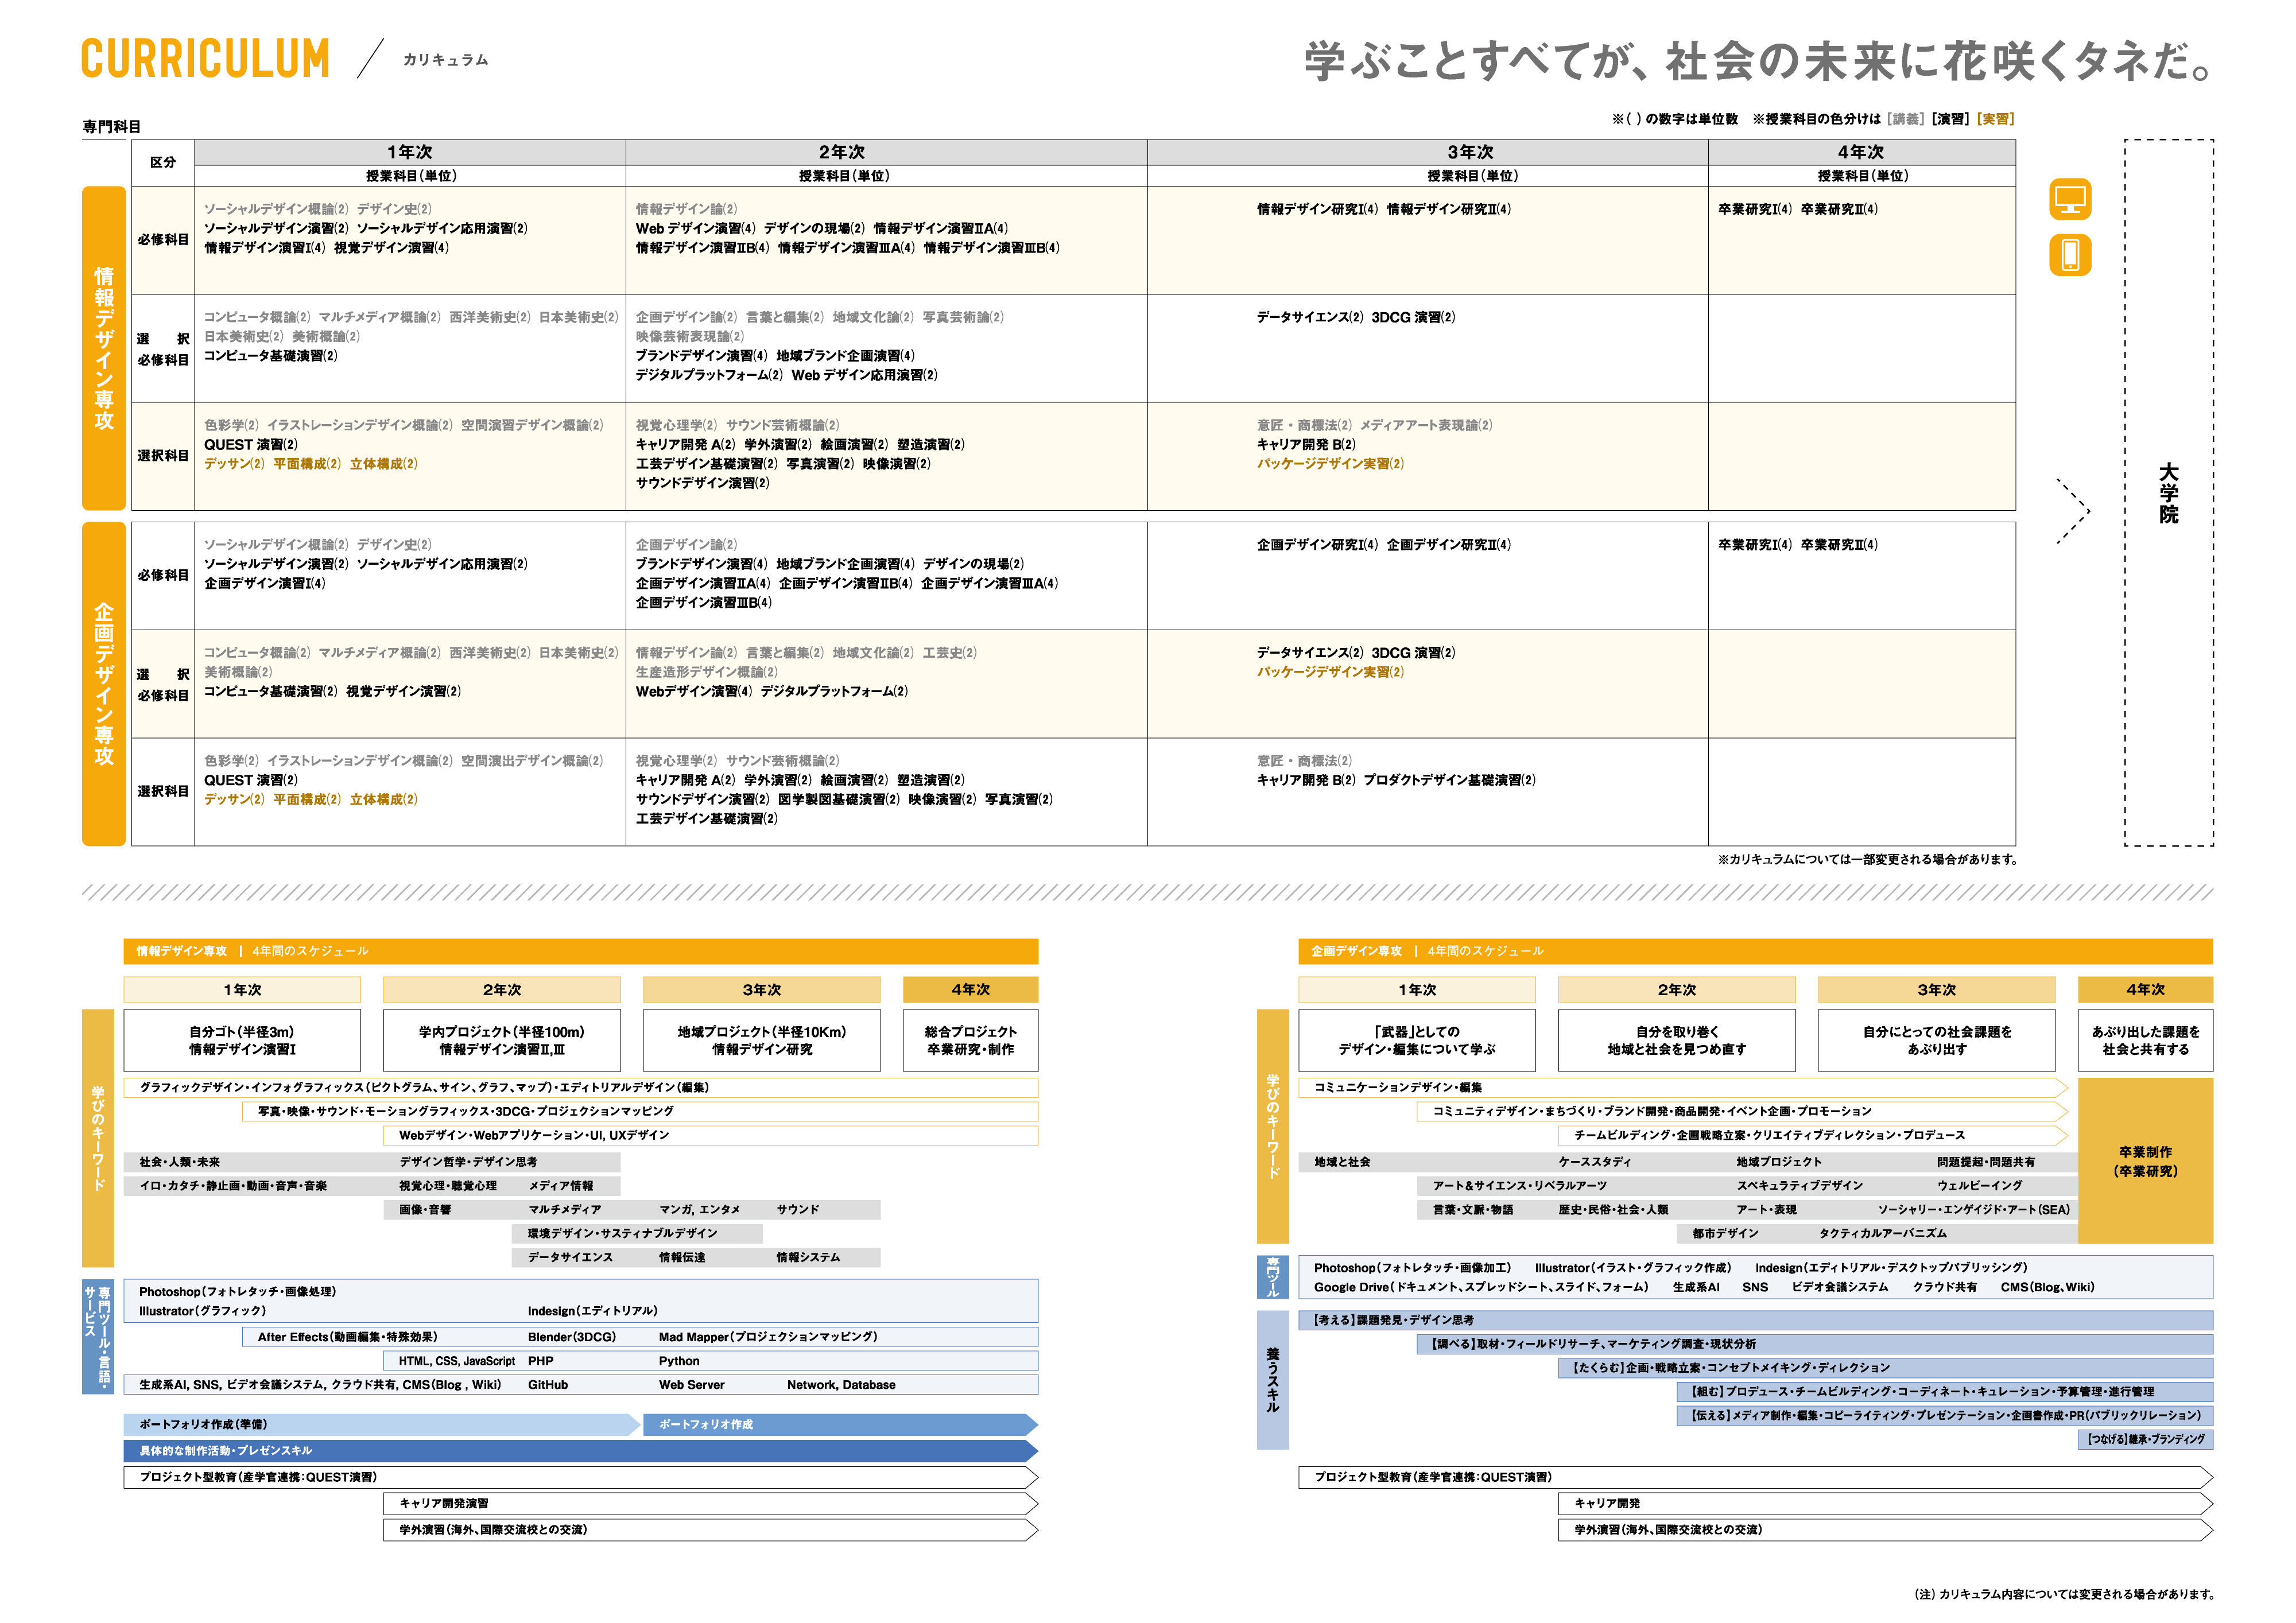Click the box 「武器」としてのデザイン・編集について学ぶ
Viewport: 2296px width, 1623px height.
coord(1417,1040)
